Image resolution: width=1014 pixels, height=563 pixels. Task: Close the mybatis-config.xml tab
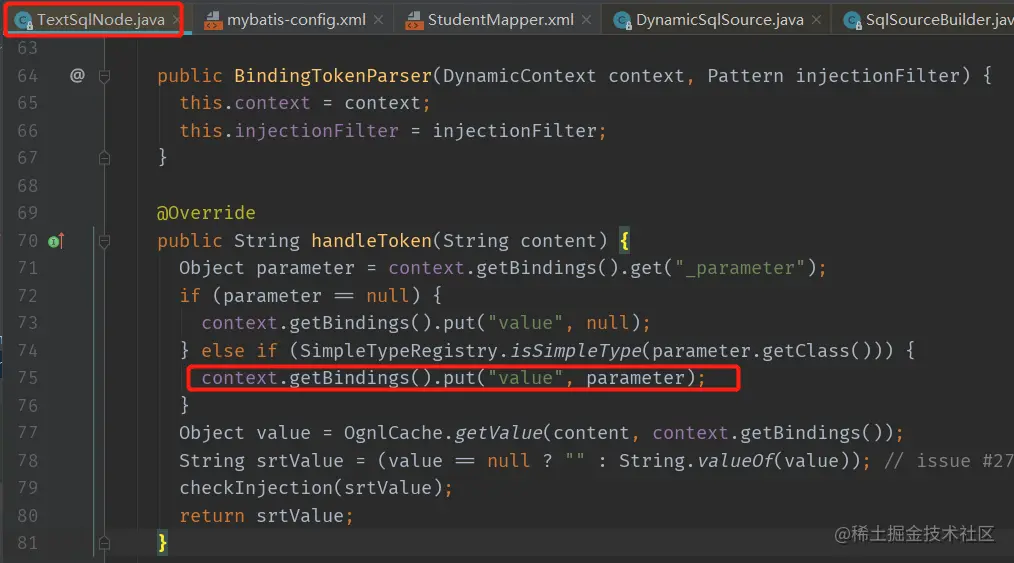[378, 20]
